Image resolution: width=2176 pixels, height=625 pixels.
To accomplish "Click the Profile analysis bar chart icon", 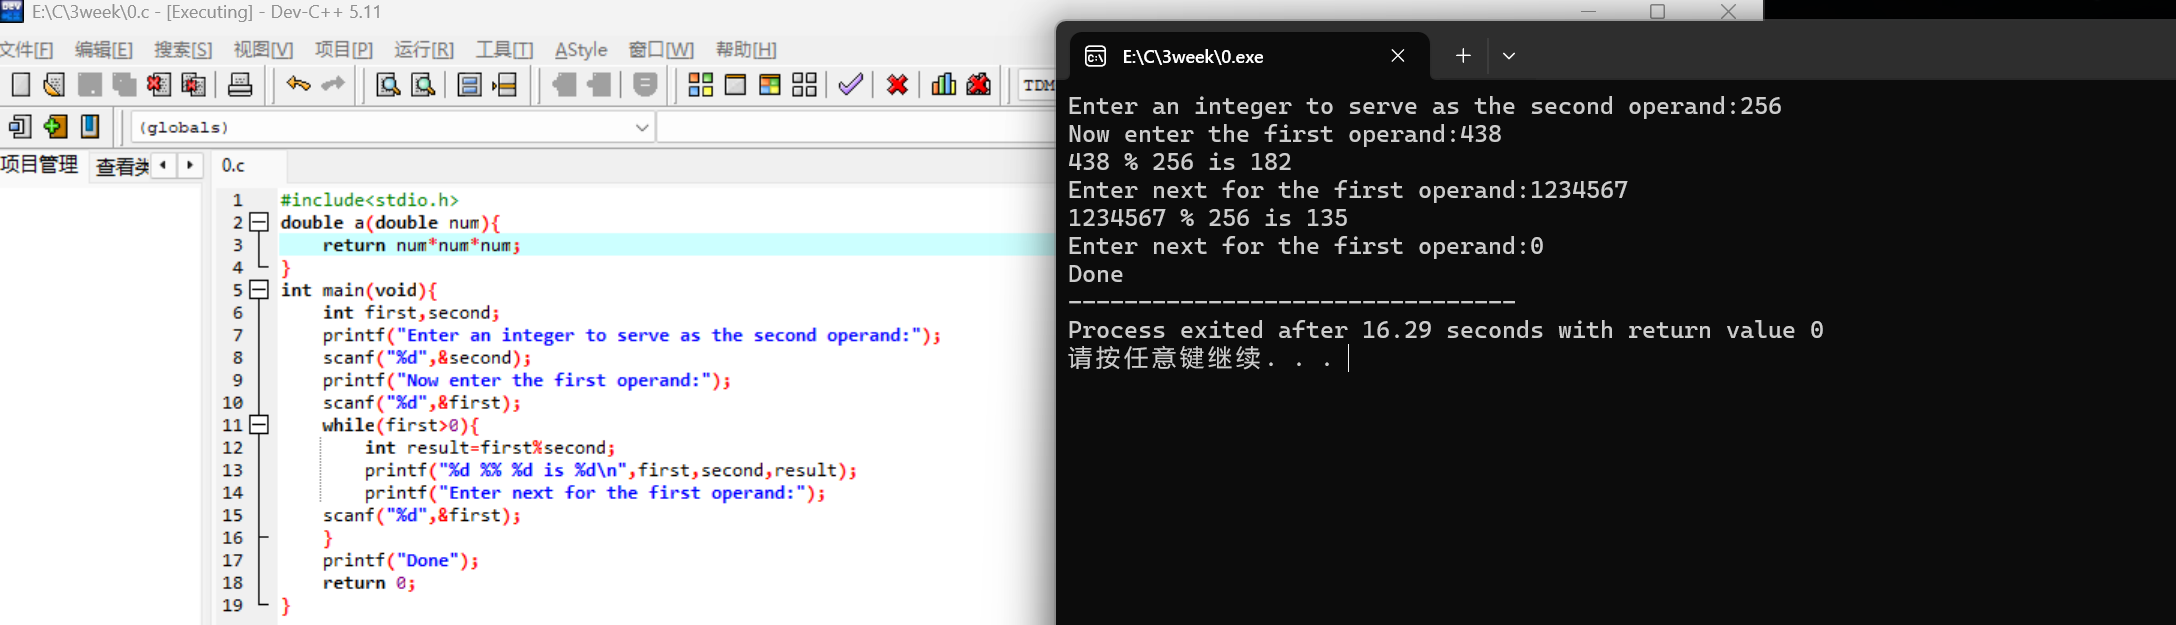I will pyautogui.click(x=943, y=85).
